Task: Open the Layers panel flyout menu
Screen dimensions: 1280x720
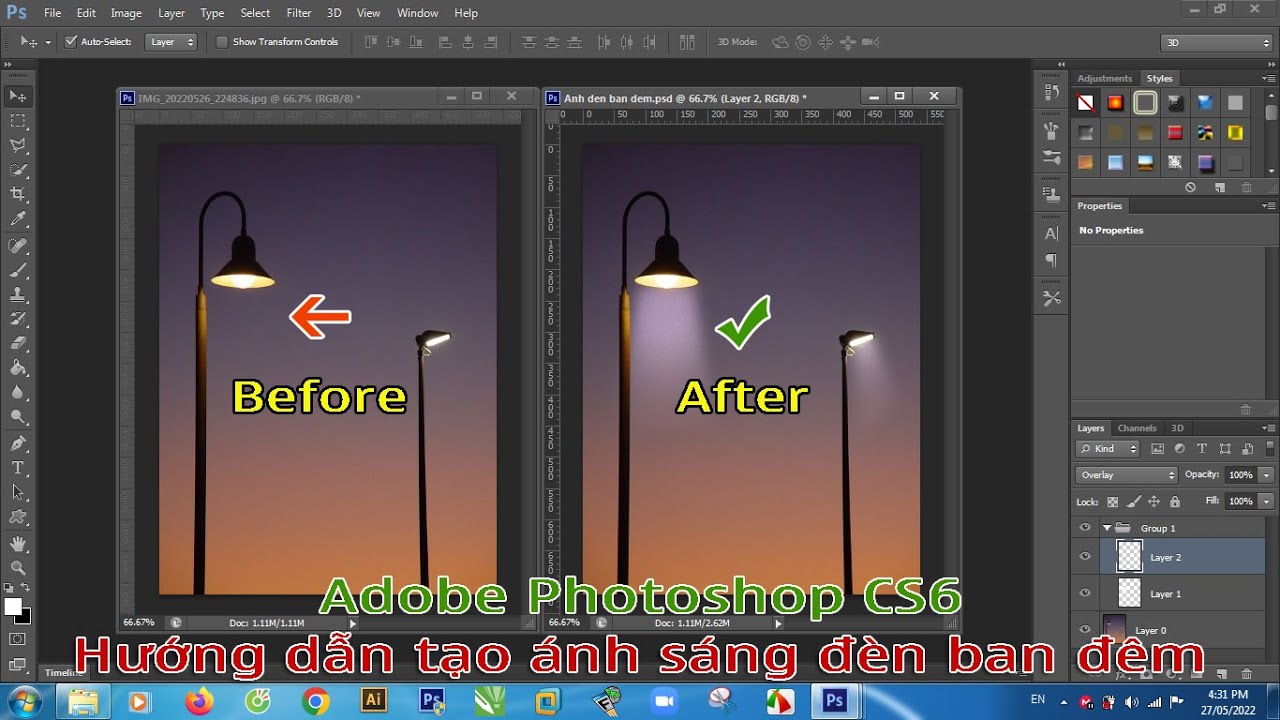Action: (1268, 428)
